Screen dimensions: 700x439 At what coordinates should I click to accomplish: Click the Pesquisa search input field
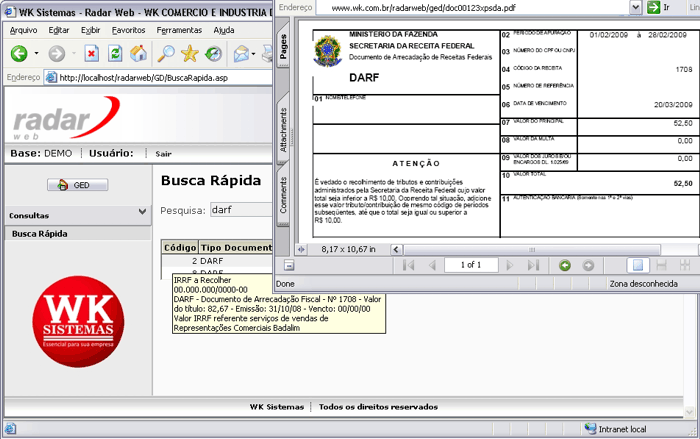click(240, 211)
